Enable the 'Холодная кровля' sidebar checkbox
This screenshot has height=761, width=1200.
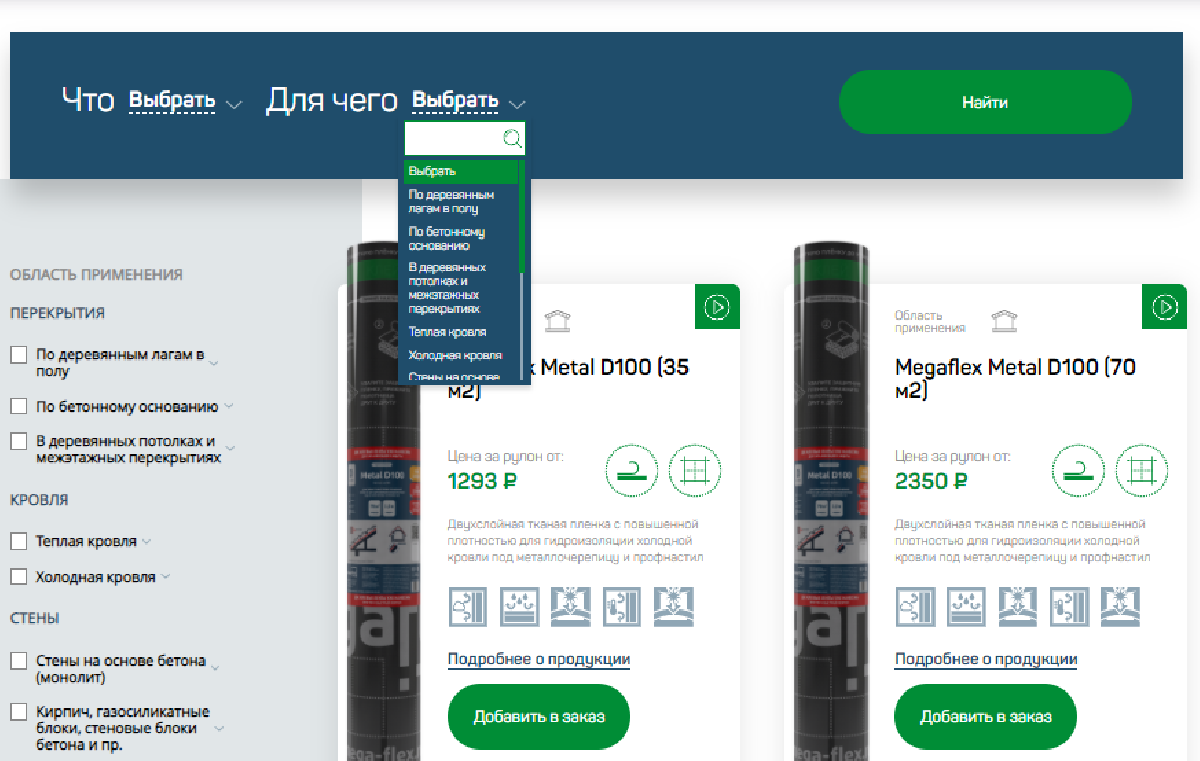click(19, 577)
